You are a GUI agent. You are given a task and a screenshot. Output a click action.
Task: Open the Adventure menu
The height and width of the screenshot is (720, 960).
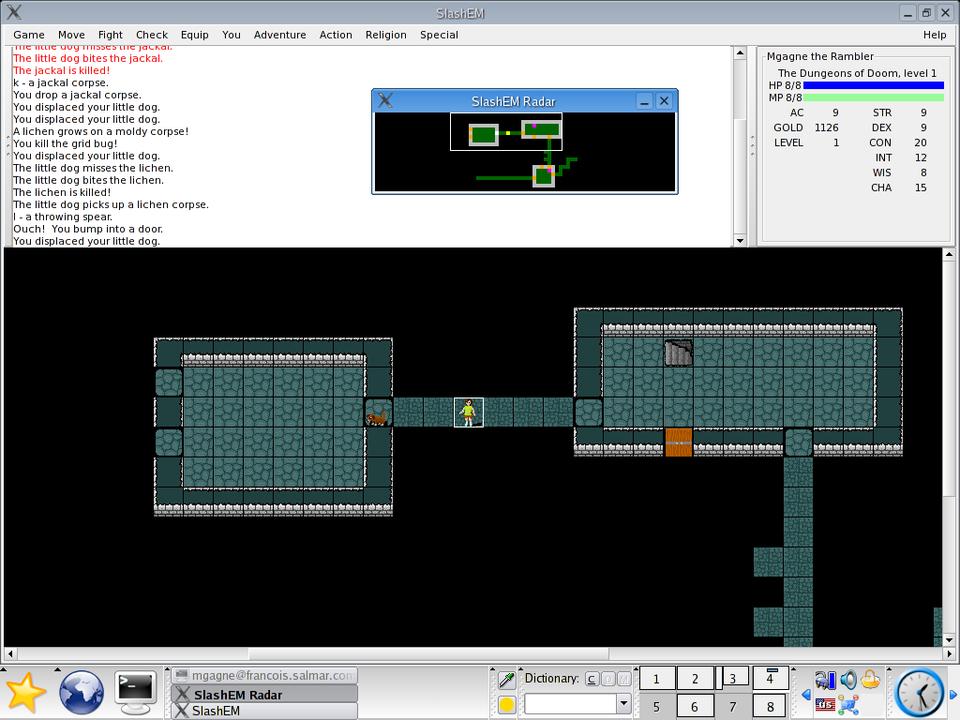click(280, 34)
